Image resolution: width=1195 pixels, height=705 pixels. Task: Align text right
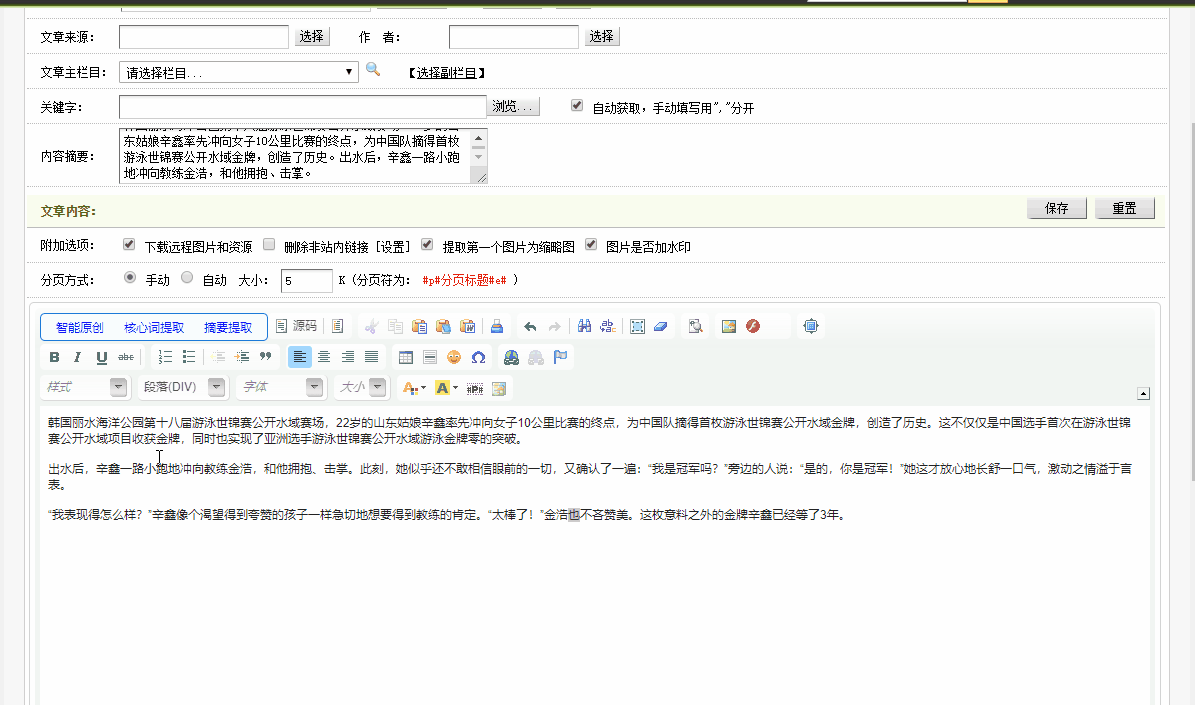348,357
